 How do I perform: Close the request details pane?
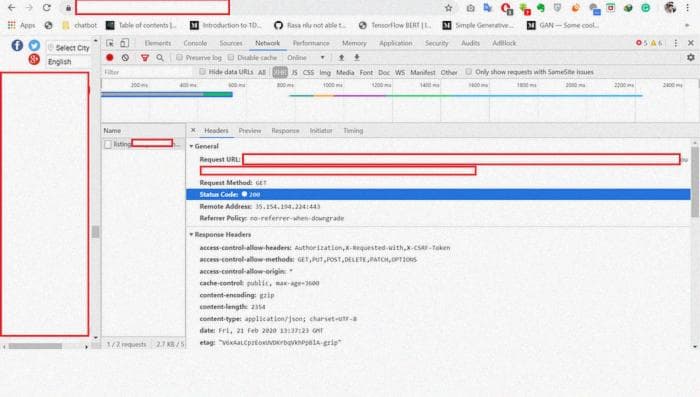[x=193, y=130]
